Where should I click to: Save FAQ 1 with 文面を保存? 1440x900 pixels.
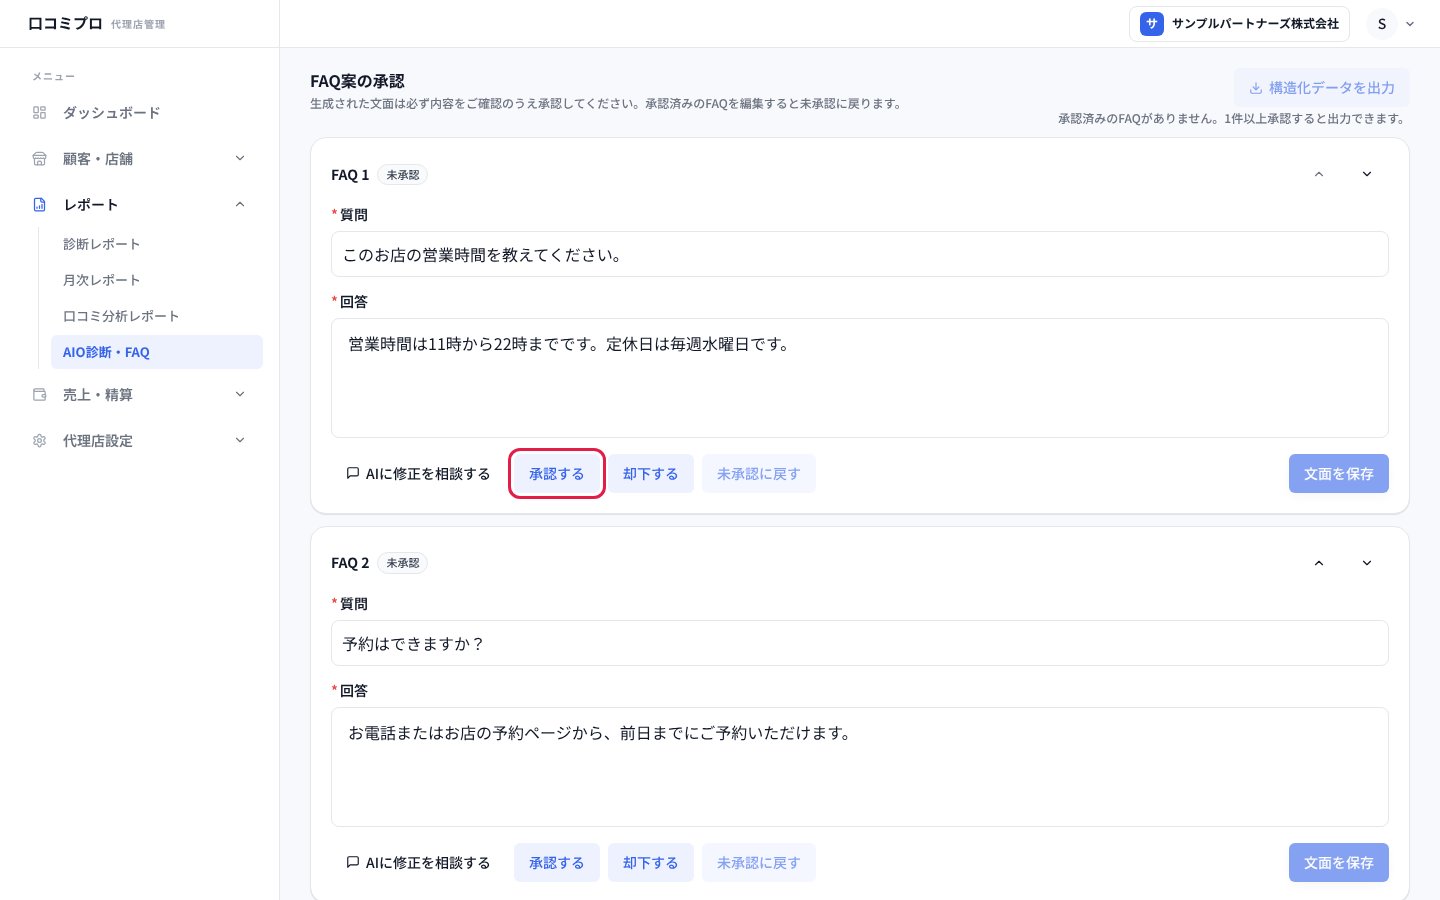coord(1339,474)
